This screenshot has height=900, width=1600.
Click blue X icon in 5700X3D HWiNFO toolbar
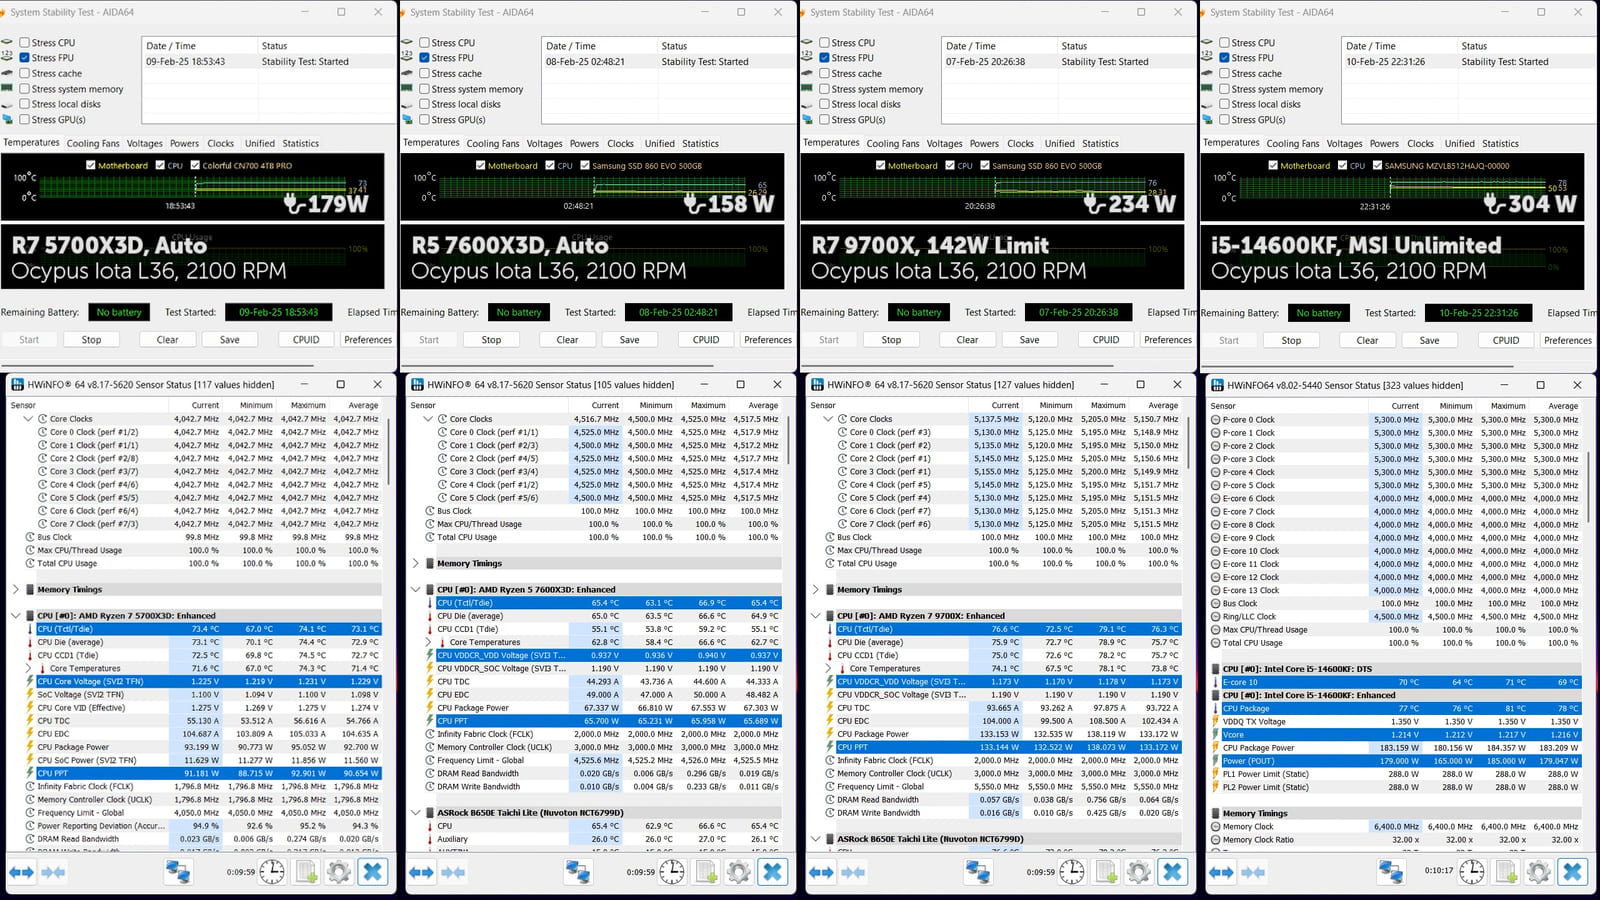point(372,872)
